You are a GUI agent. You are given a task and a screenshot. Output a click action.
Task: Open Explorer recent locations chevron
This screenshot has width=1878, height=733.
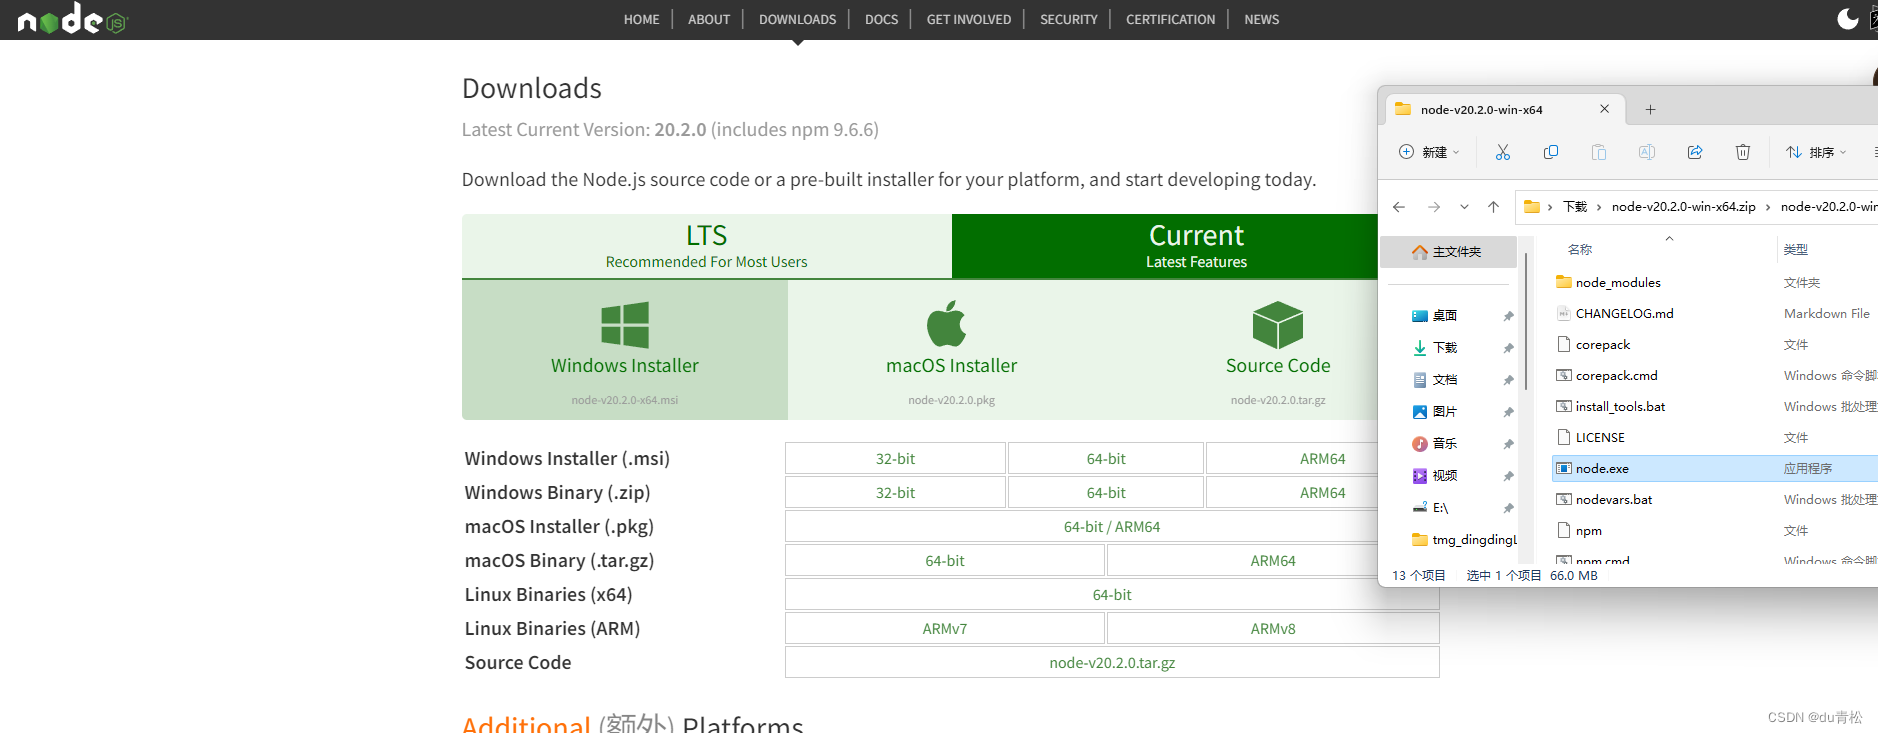pos(1464,207)
